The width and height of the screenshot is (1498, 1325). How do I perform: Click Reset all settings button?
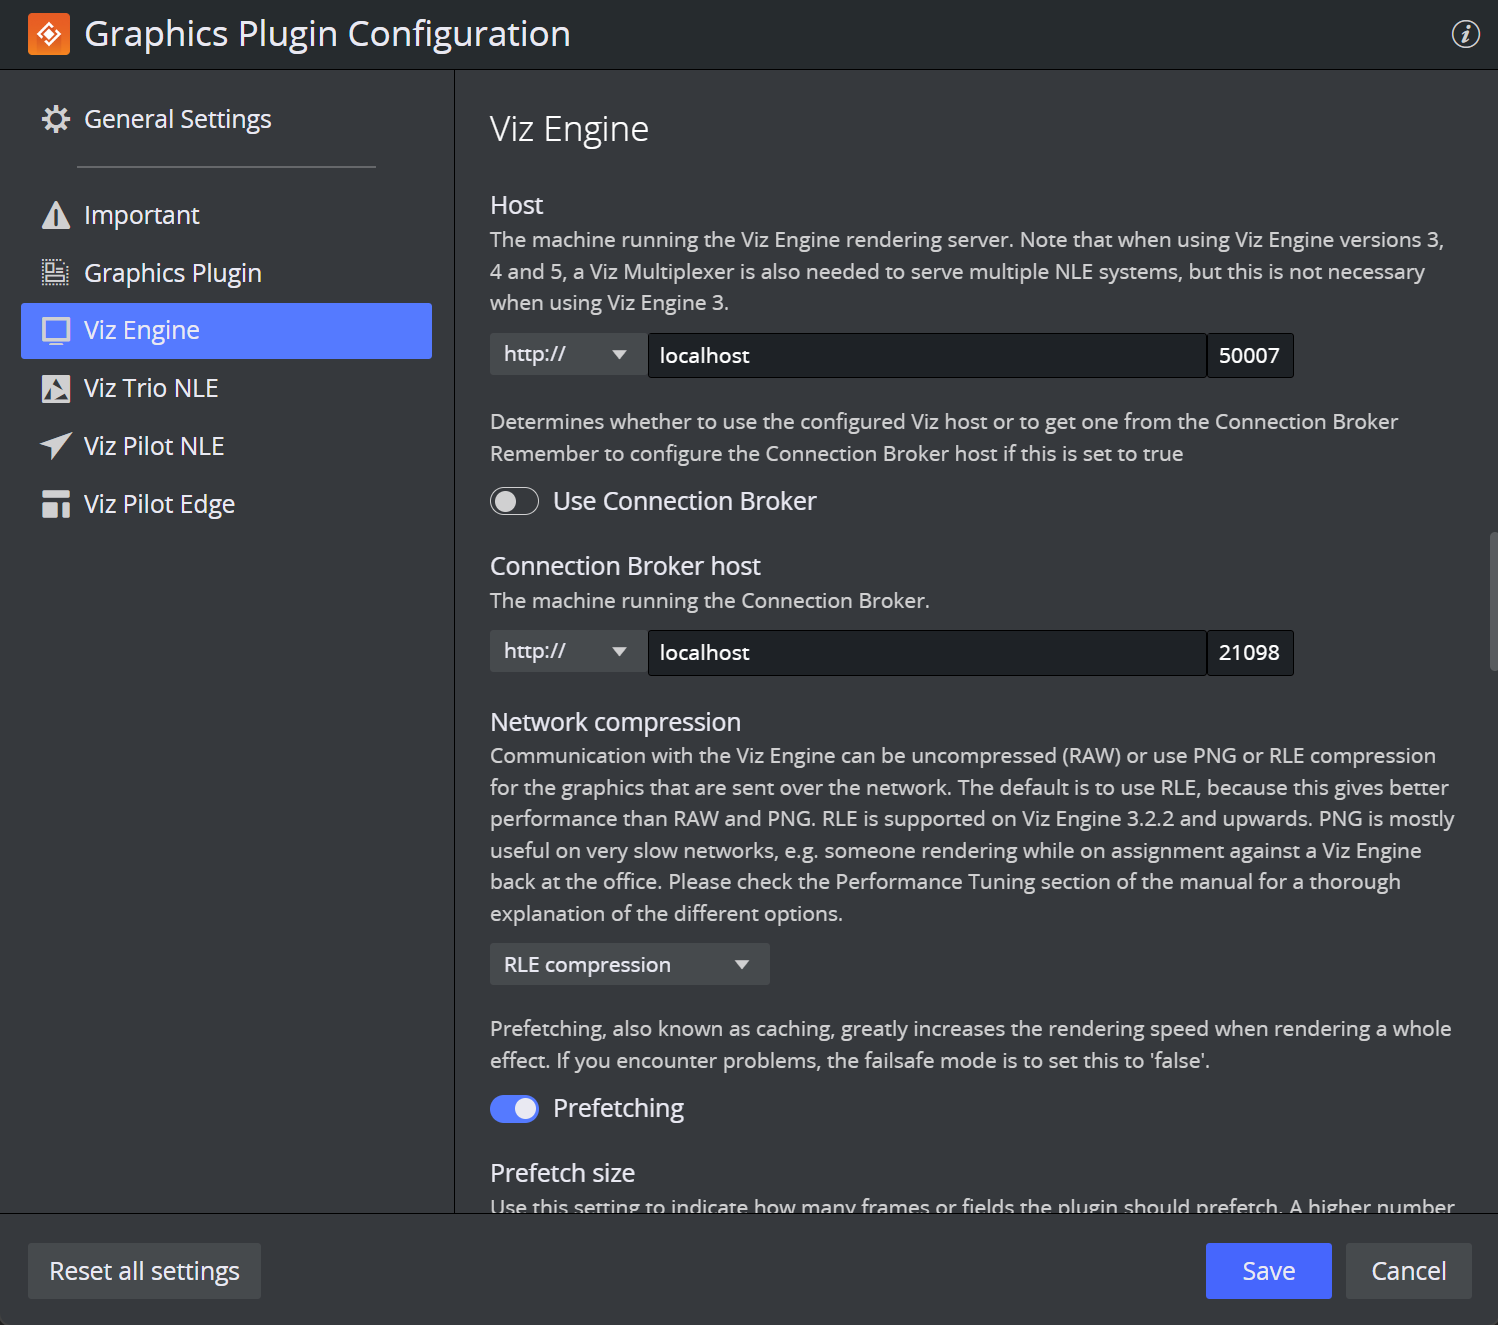click(144, 1271)
